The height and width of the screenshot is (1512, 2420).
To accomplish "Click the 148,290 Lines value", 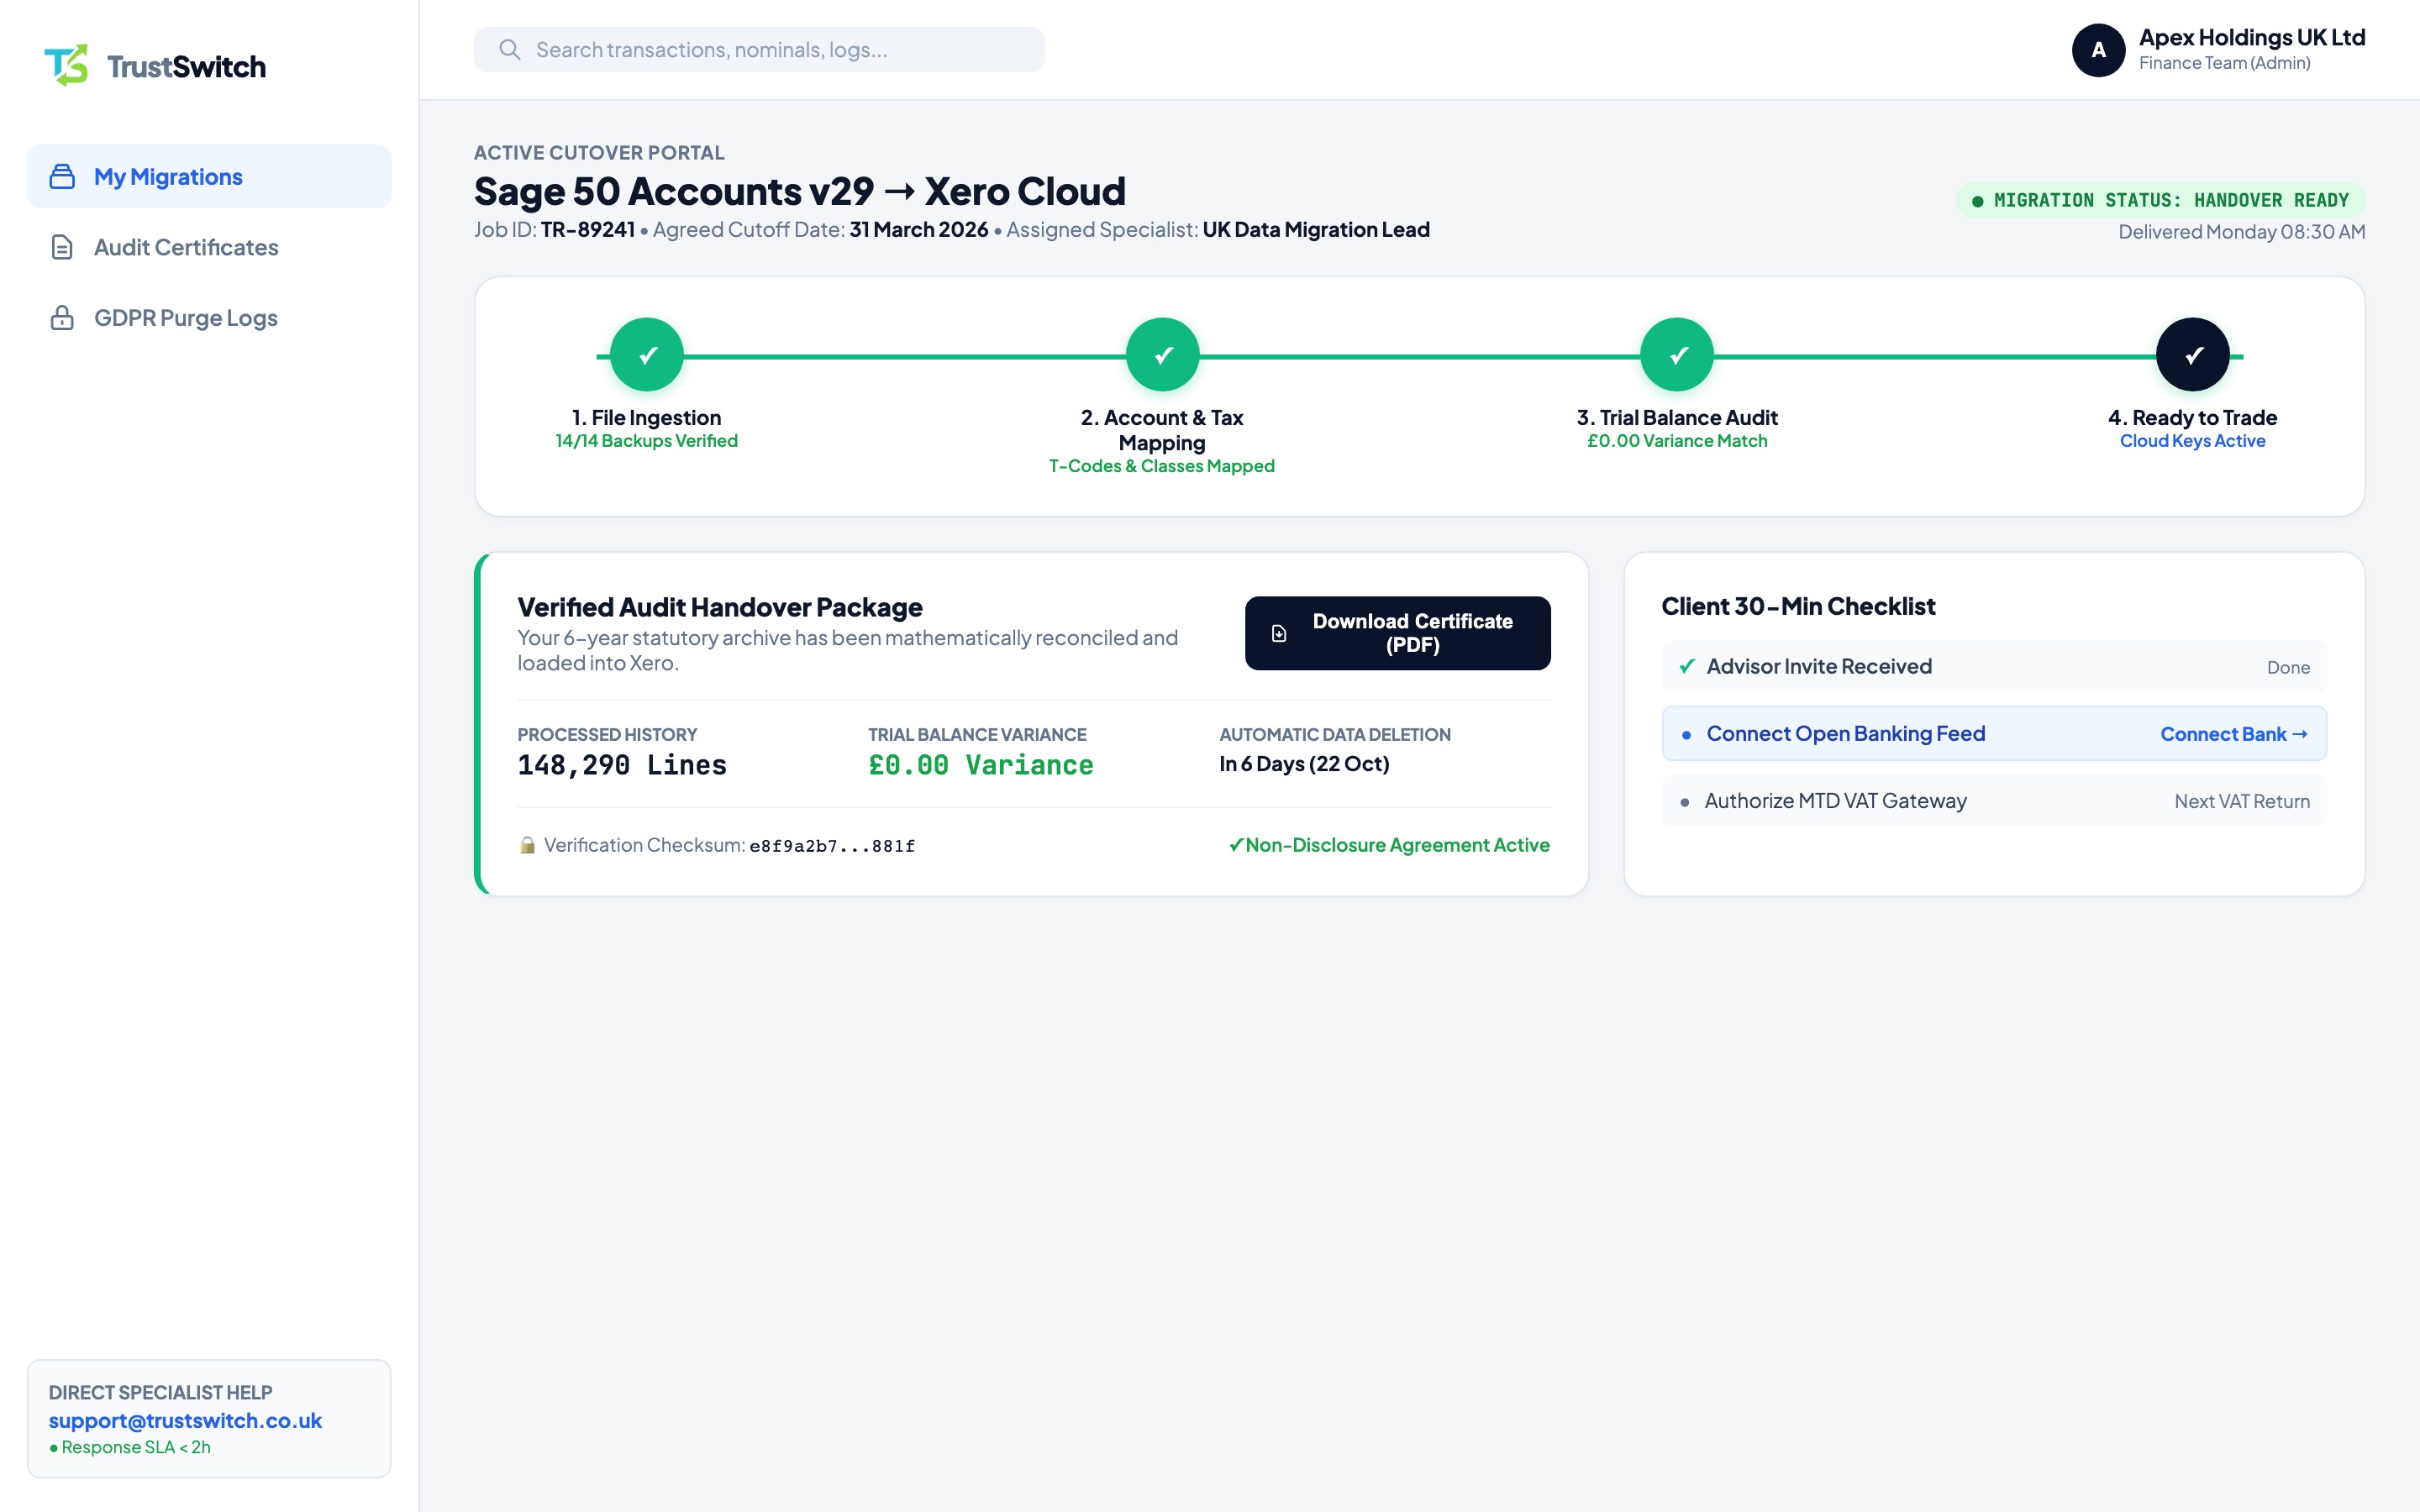I will pos(622,765).
